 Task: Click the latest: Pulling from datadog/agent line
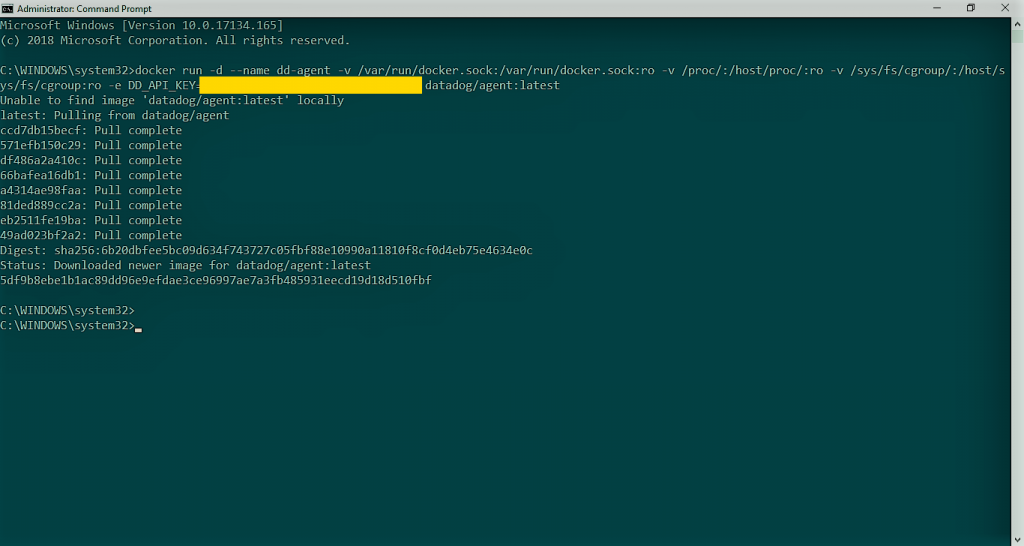(x=114, y=115)
